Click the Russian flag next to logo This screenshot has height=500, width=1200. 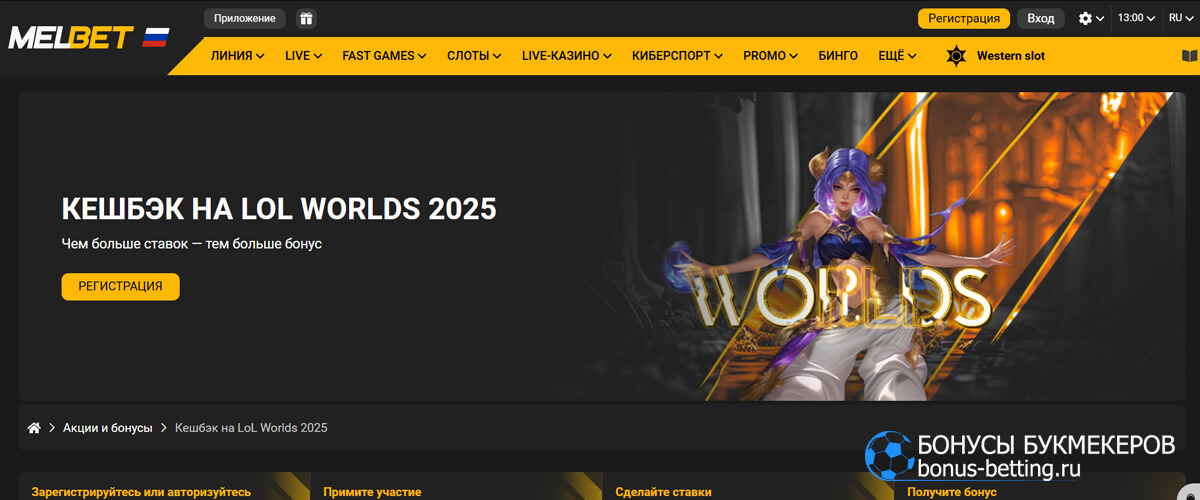coord(156,38)
